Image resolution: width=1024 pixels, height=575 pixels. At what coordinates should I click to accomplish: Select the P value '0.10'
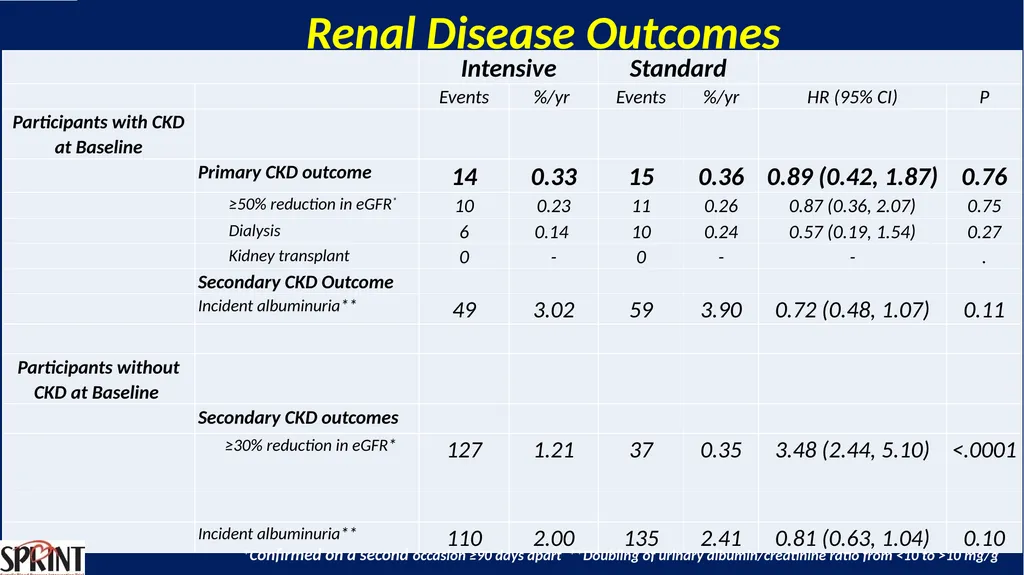984,538
